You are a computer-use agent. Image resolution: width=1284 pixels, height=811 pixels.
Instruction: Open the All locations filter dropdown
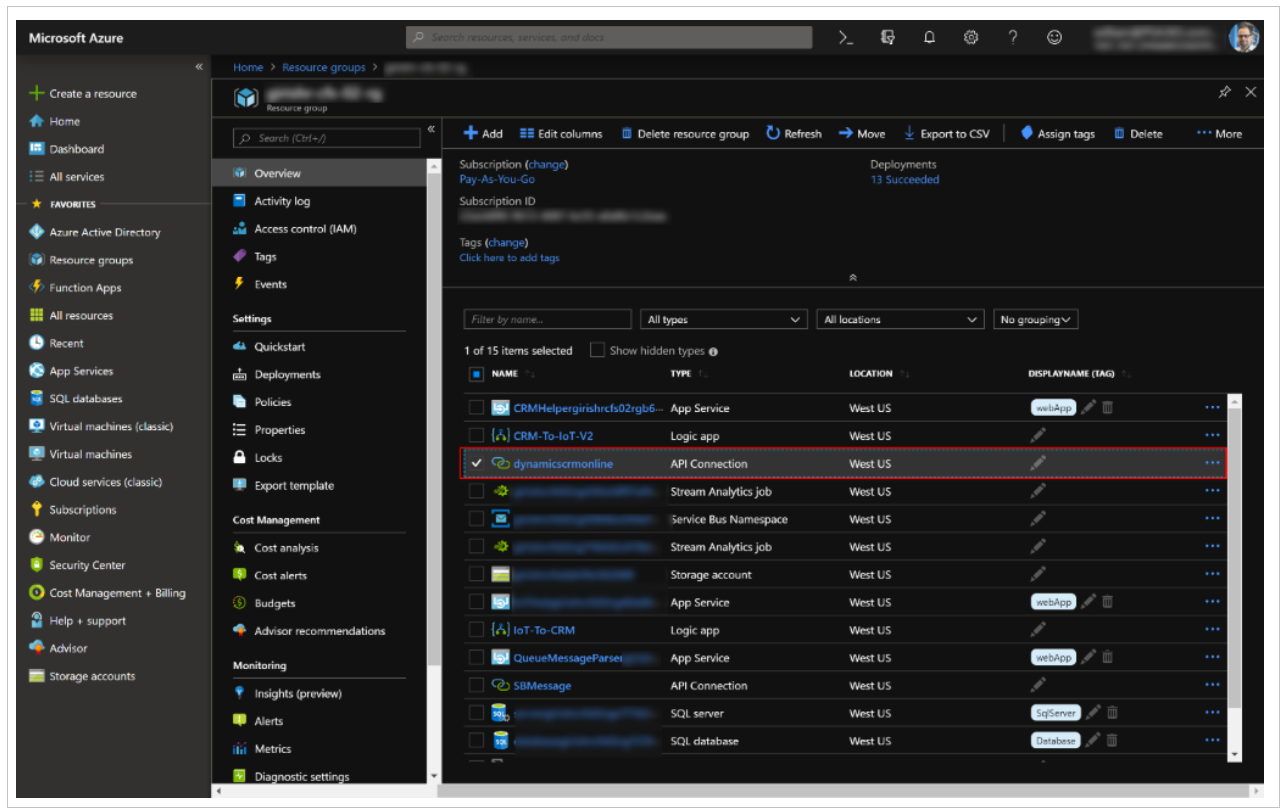click(x=900, y=320)
